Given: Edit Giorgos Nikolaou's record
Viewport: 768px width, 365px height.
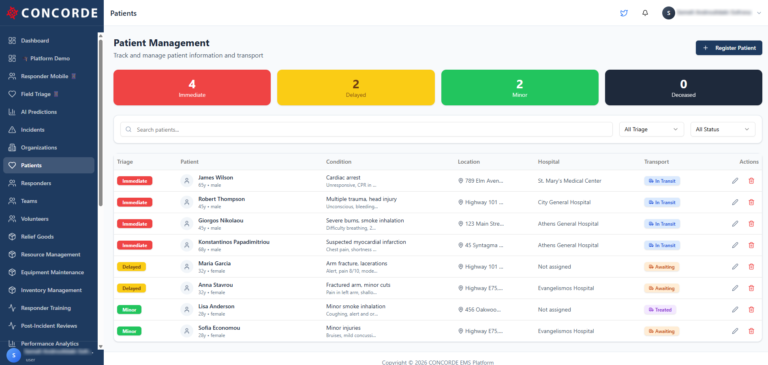Looking at the screenshot, I should pos(735,224).
